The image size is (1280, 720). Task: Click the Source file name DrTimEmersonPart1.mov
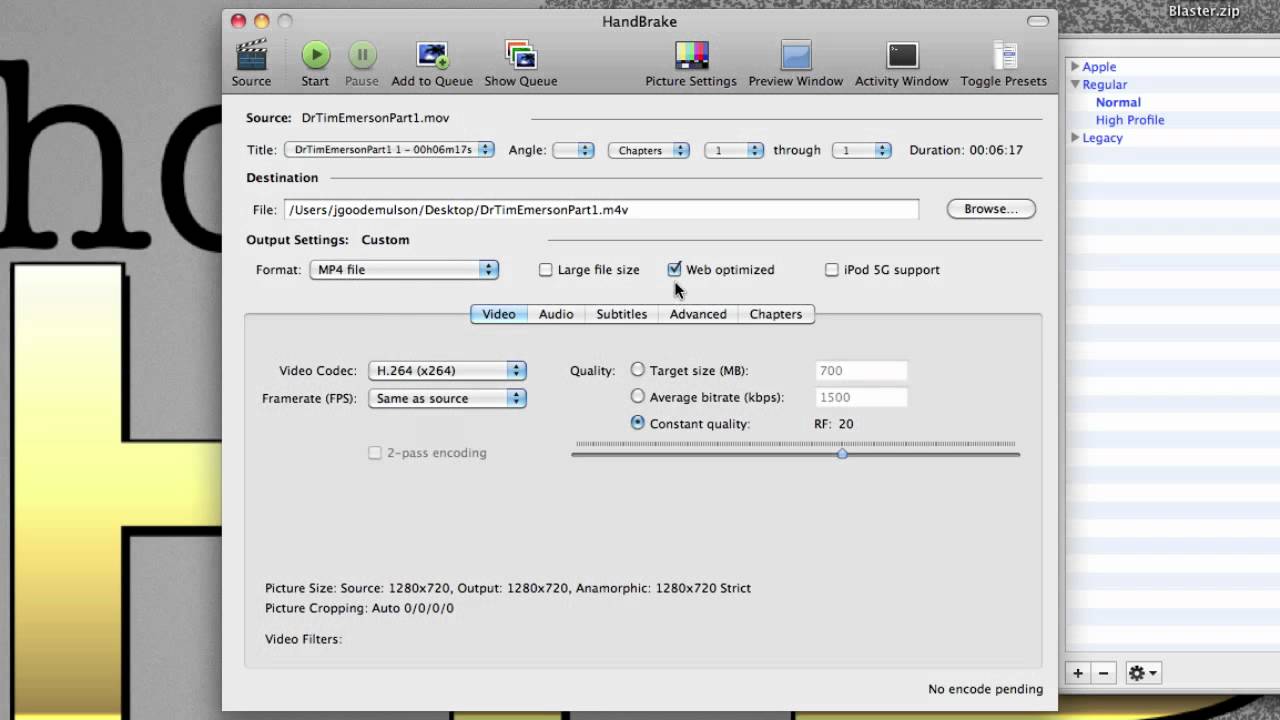click(x=375, y=118)
